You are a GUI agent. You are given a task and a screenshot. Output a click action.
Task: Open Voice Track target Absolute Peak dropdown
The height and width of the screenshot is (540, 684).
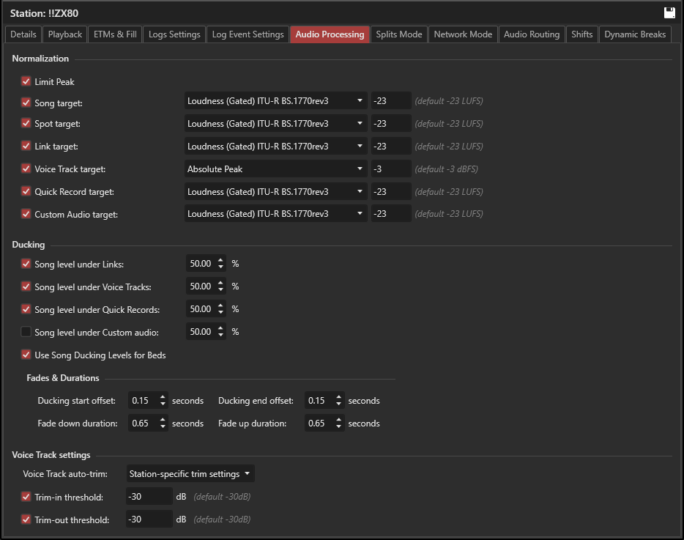coord(275,169)
